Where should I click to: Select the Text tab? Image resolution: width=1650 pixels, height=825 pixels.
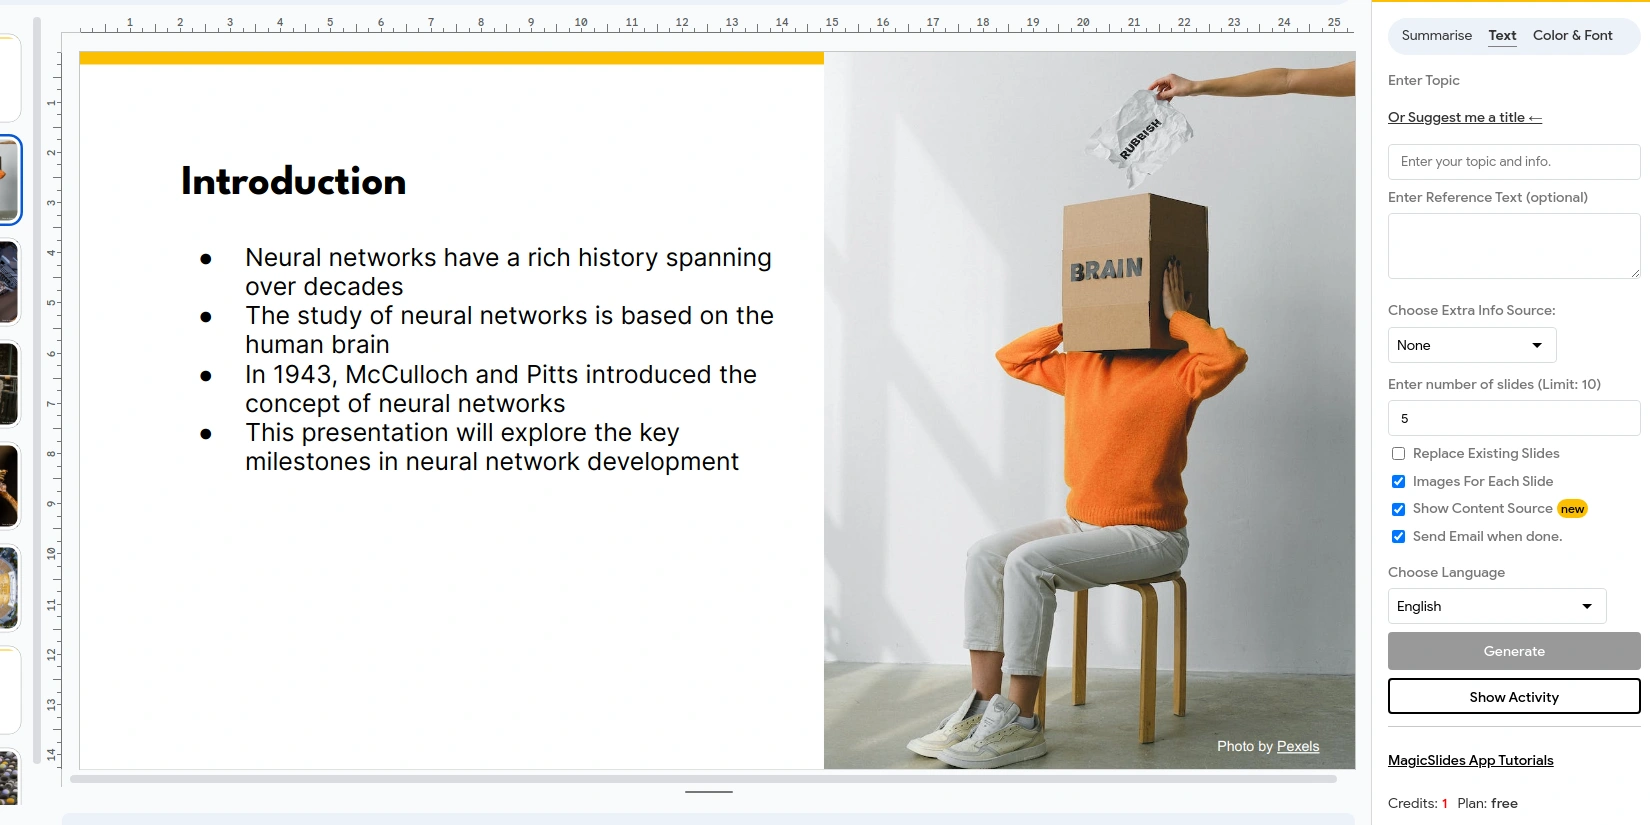1502,35
